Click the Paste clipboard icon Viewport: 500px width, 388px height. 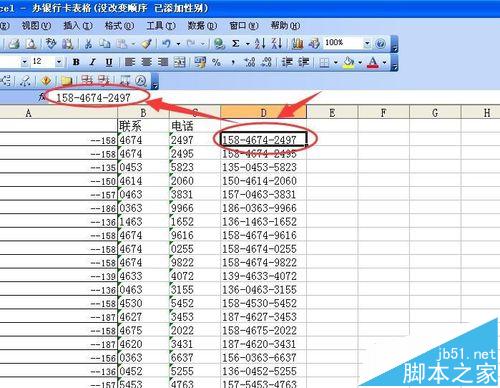[x=122, y=44]
